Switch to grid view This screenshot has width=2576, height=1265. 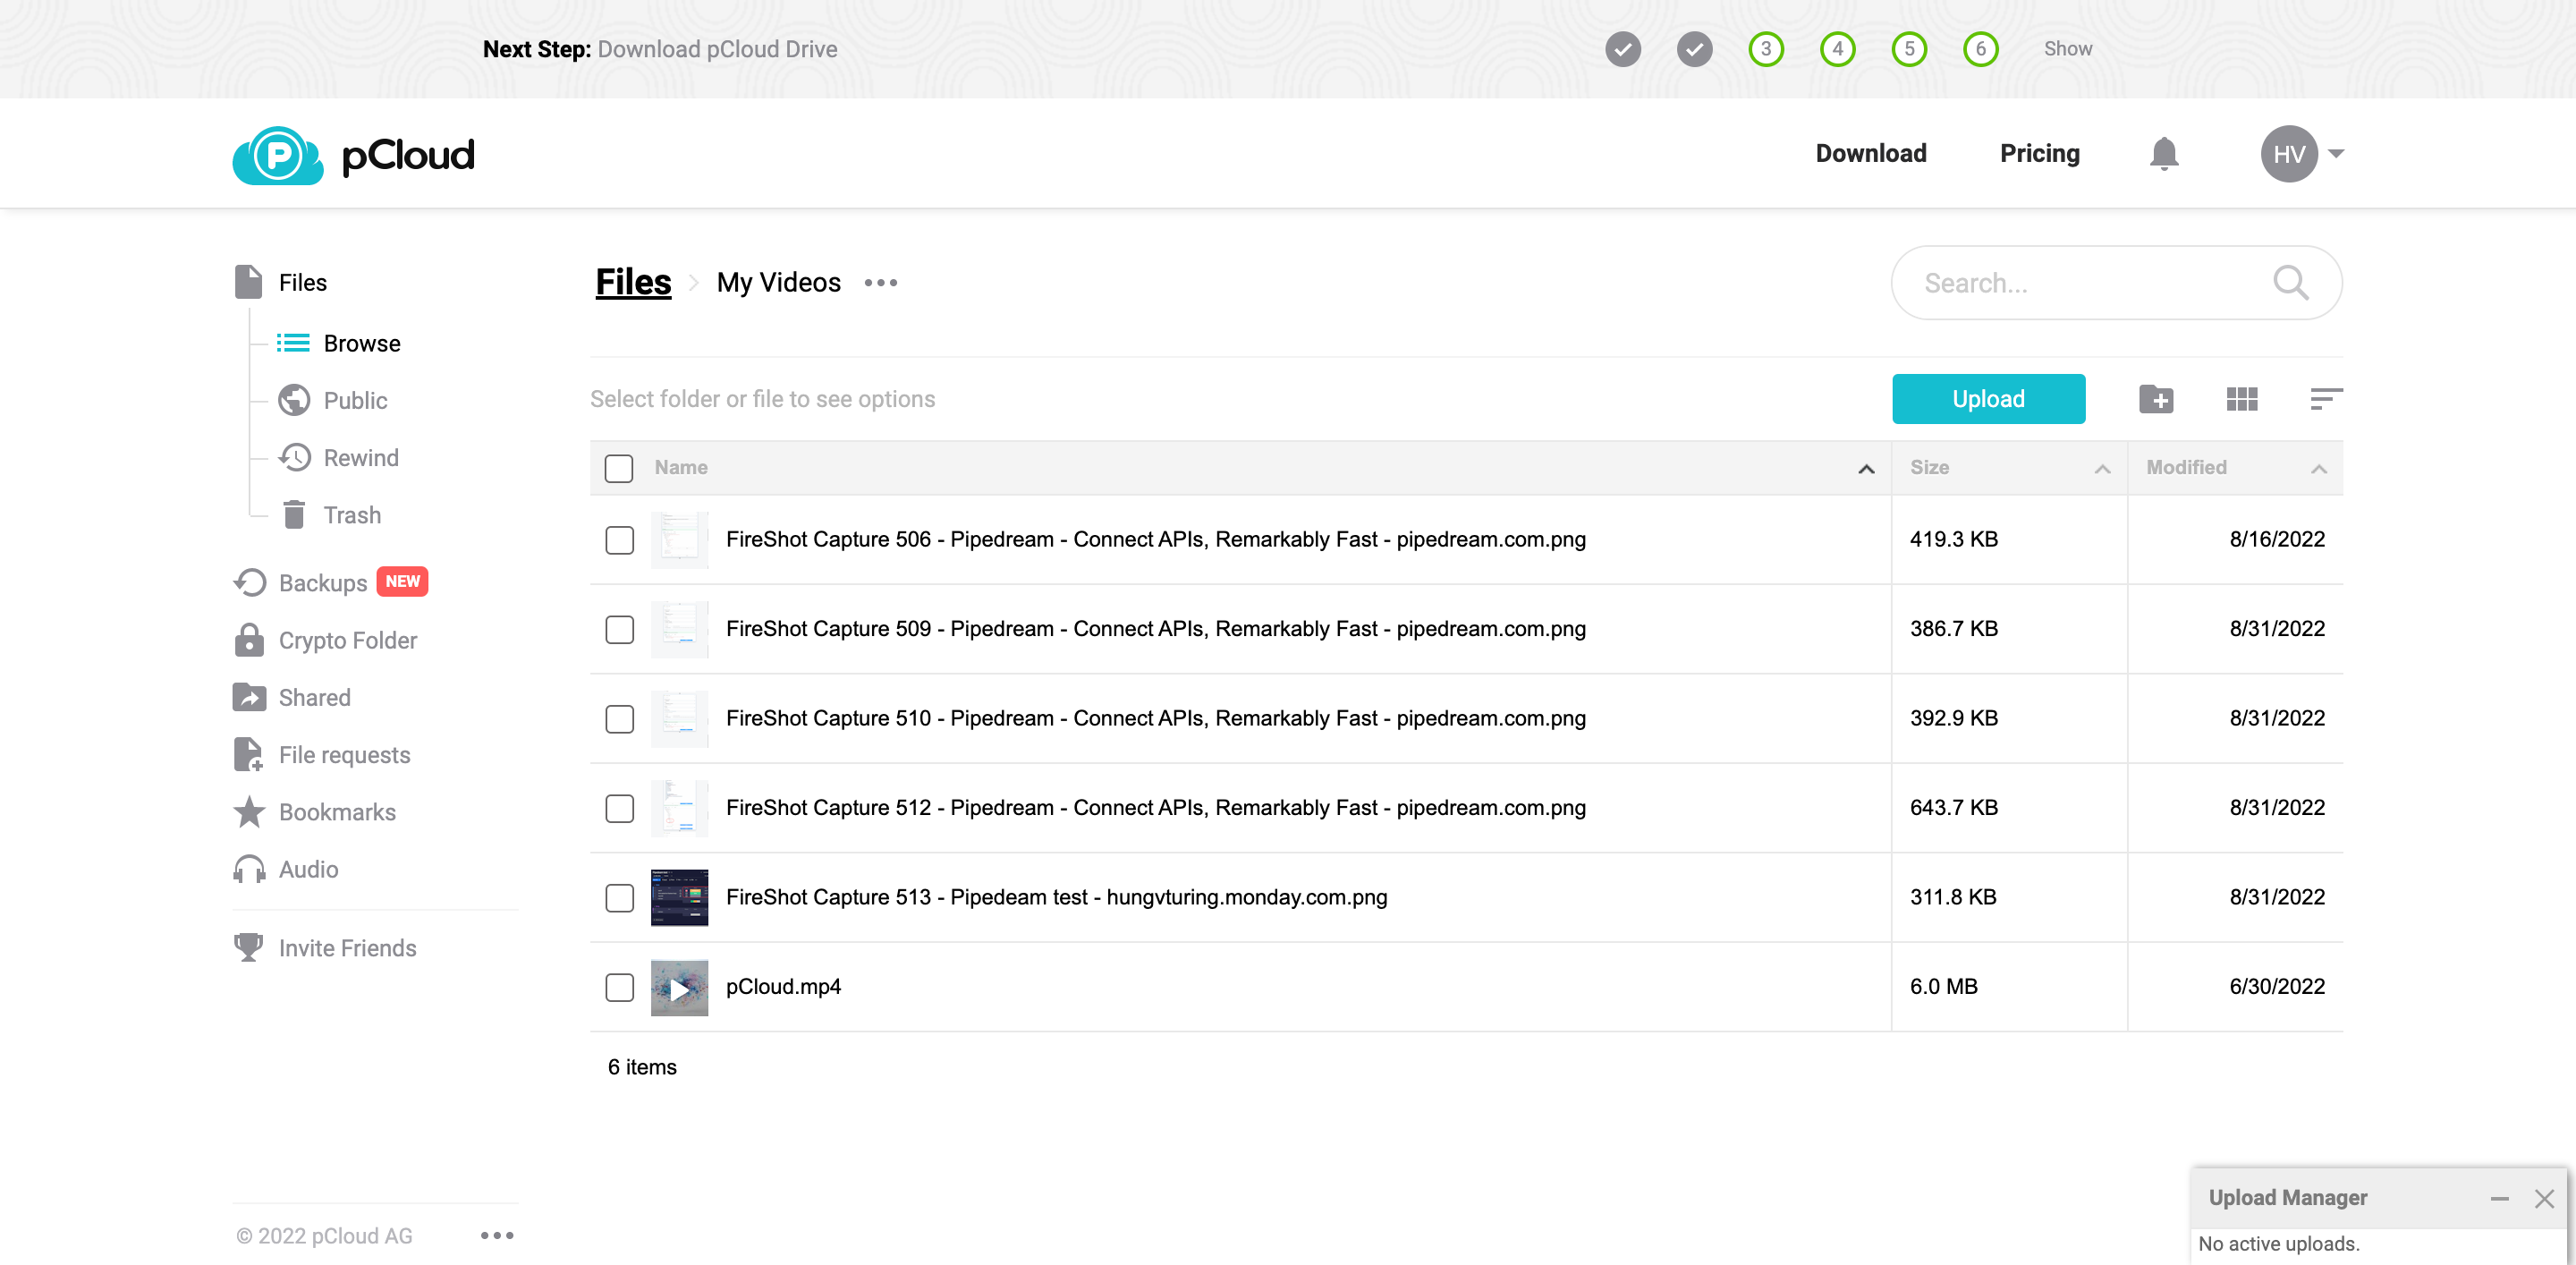(x=2241, y=398)
